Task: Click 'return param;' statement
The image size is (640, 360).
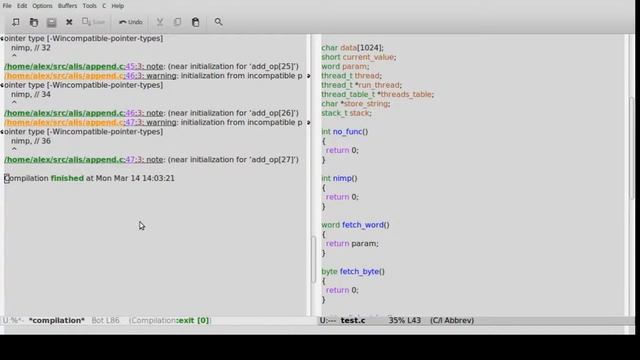Action: tap(352, 244)
